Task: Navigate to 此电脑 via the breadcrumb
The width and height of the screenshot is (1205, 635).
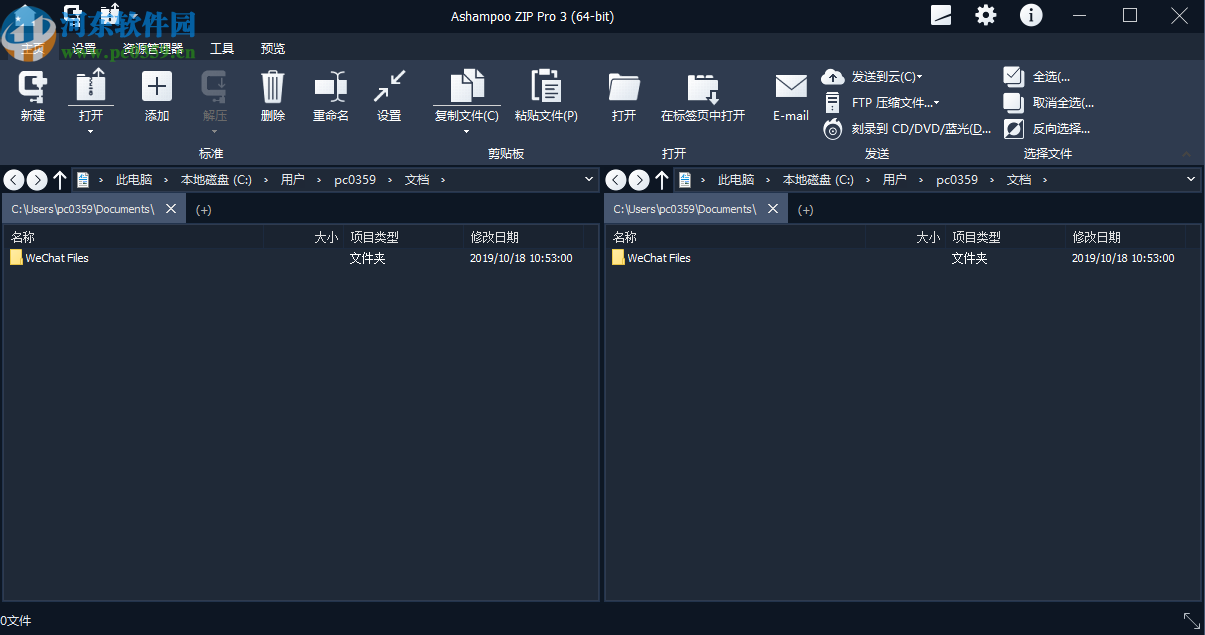Action: pyautogui.click(x=134, y=179)
